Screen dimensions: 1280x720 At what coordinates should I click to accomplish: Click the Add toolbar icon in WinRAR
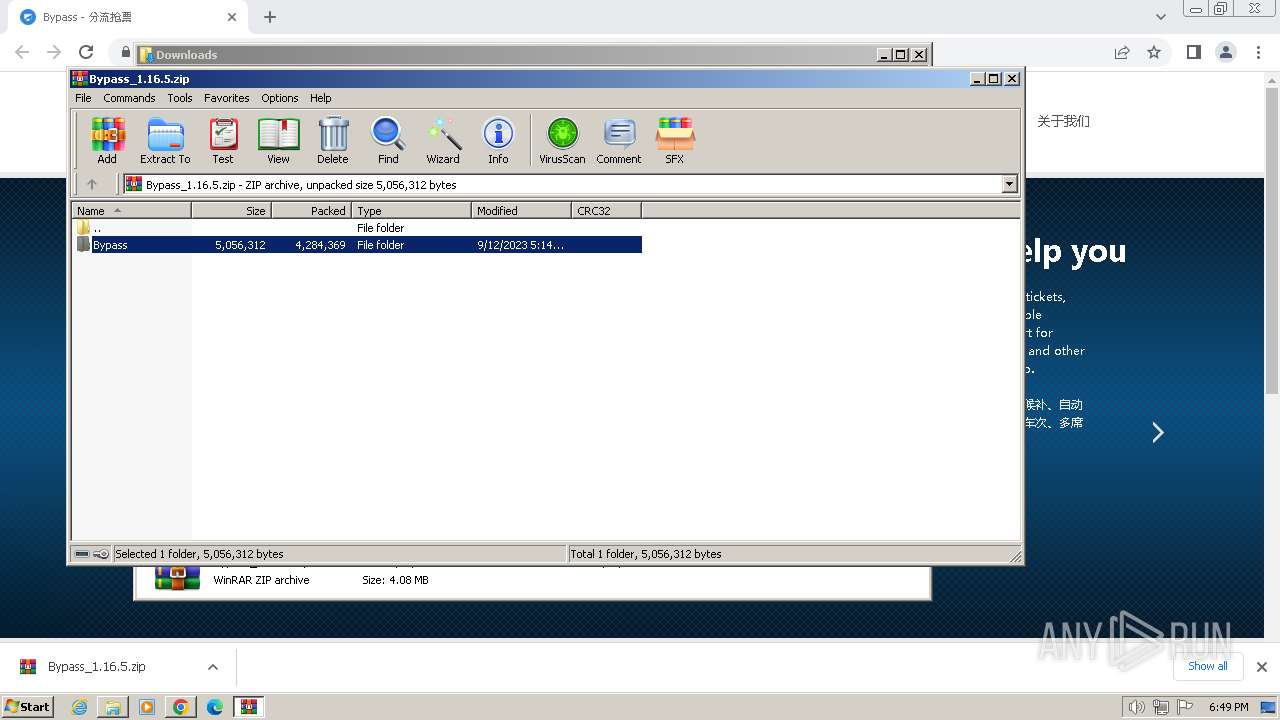[x=107, y=140]
